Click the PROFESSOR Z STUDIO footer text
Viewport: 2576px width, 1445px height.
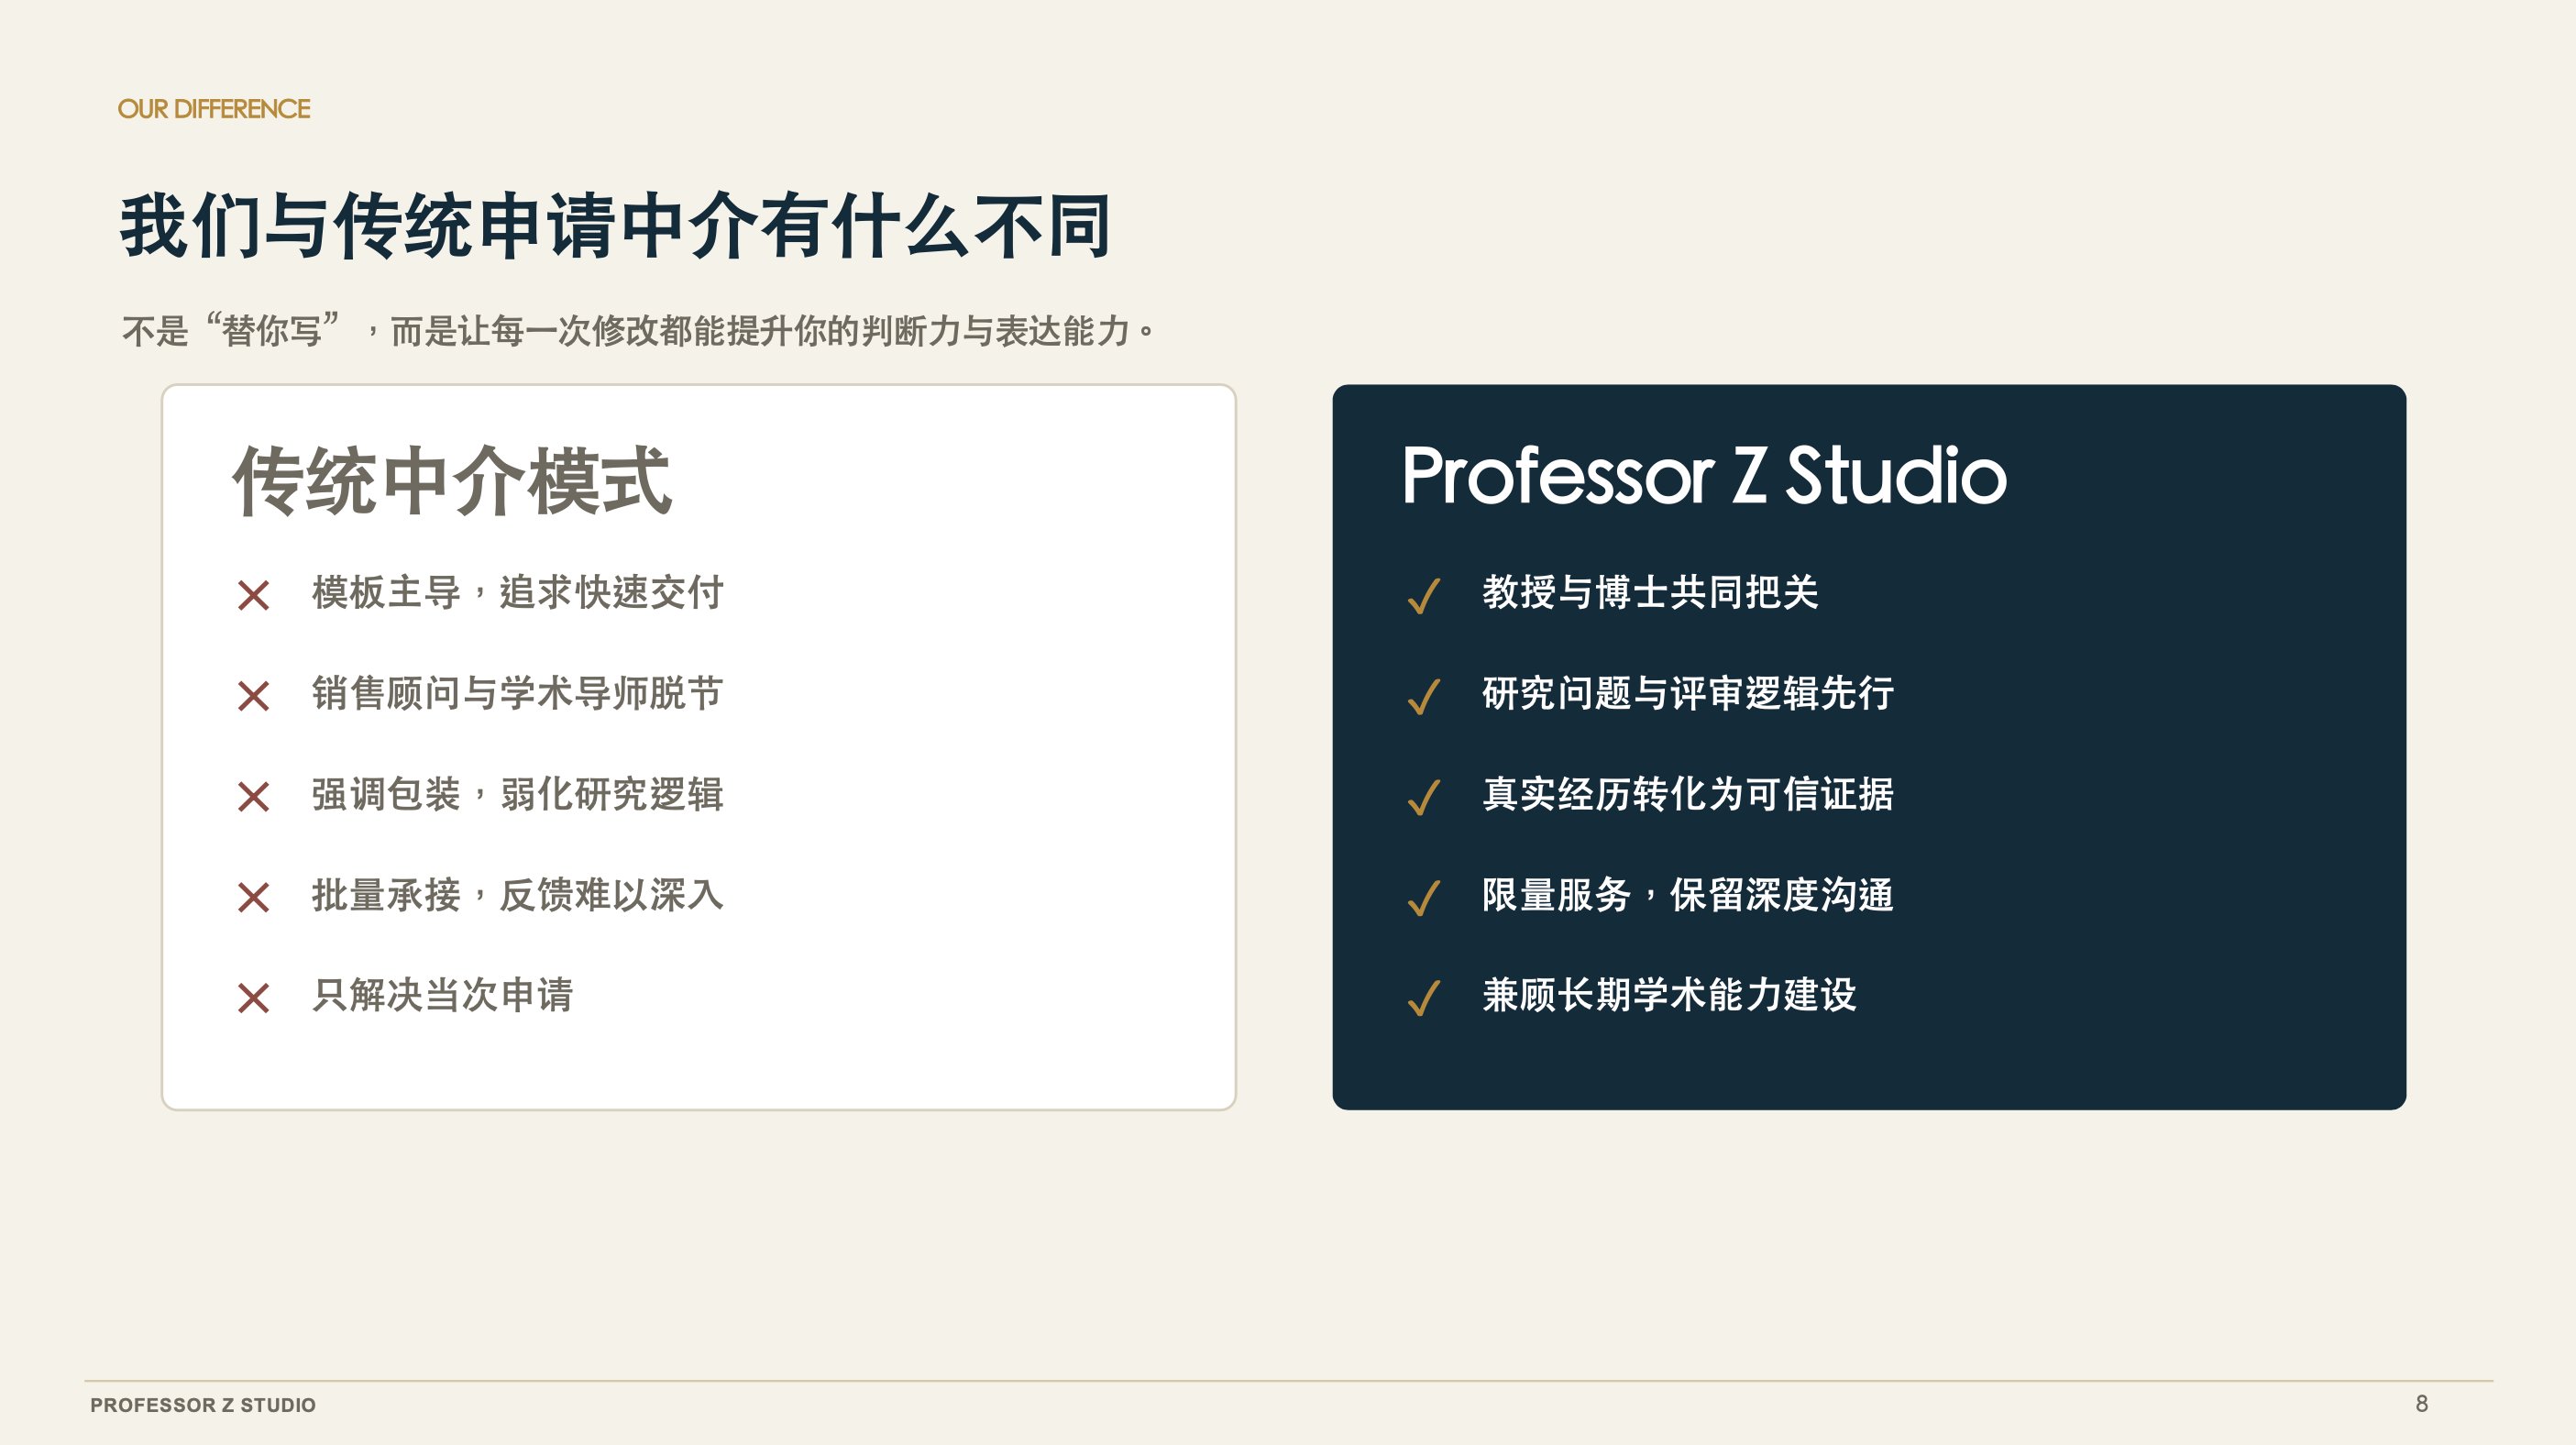pyautogui.click(x=203, y=1405)
